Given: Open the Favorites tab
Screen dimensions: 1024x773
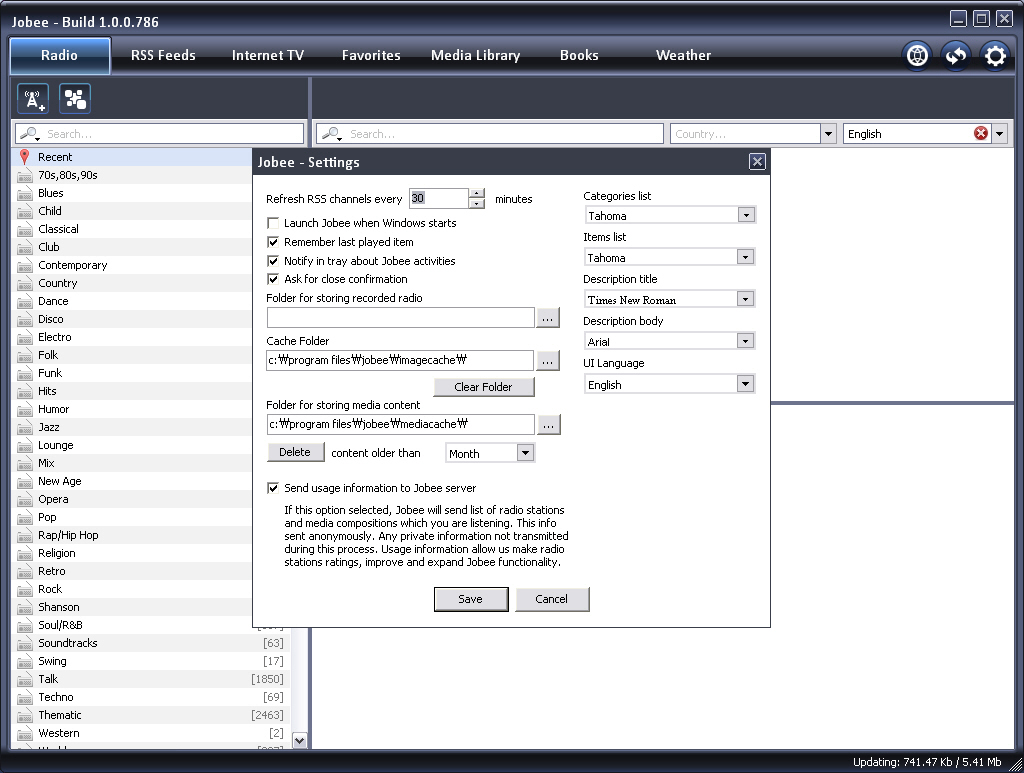Looking at the screenshot, I should [x=371, y=55].
